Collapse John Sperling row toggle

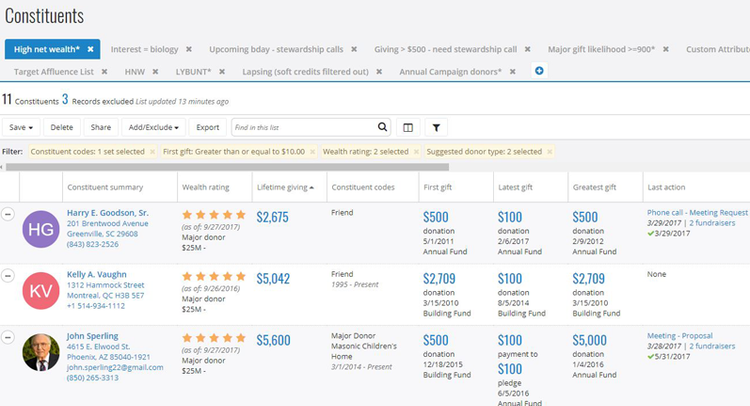pos(8,337)
